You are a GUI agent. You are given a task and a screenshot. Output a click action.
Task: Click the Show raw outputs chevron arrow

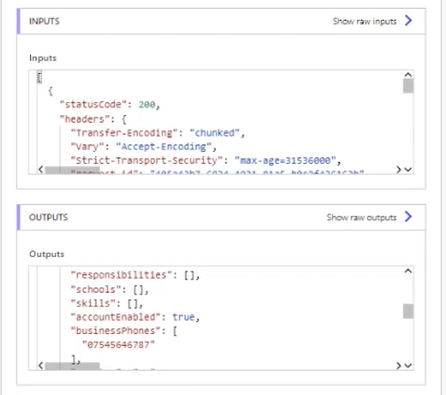click(x=408, y=217)
